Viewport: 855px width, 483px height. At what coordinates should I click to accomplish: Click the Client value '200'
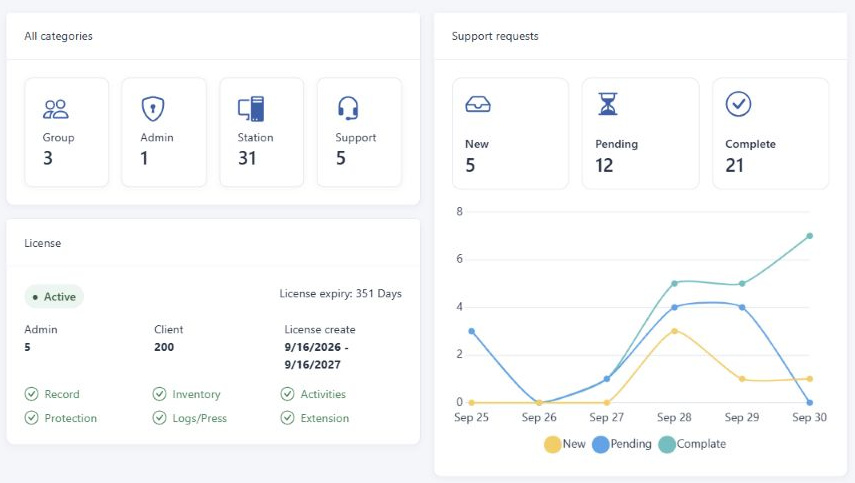click(164, 347)
